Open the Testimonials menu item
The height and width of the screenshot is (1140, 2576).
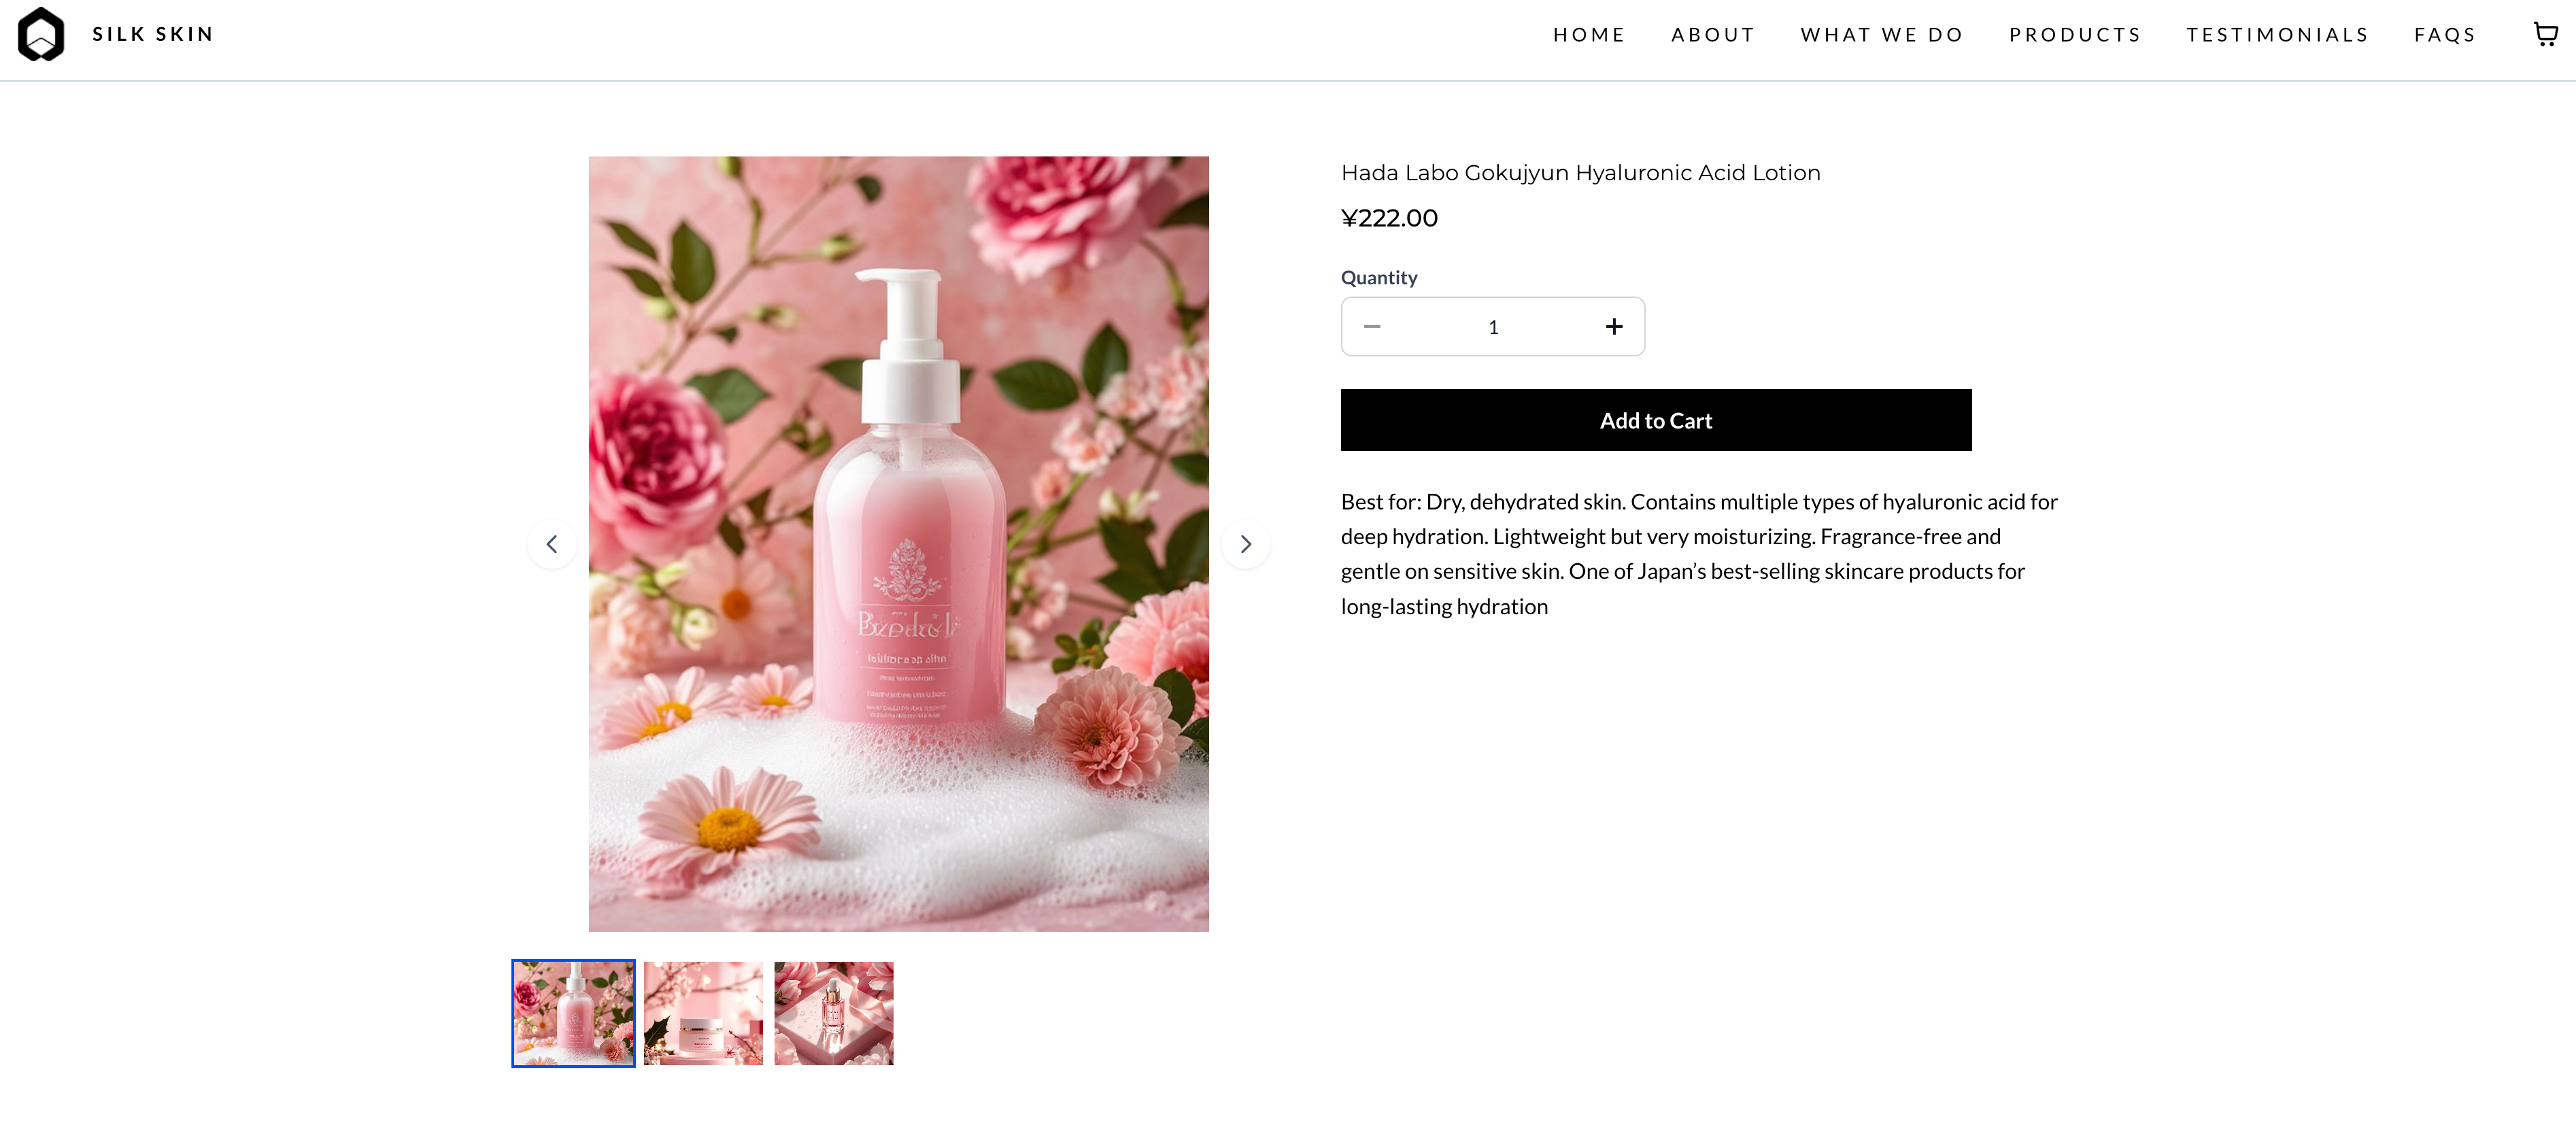coord(2277,35)
